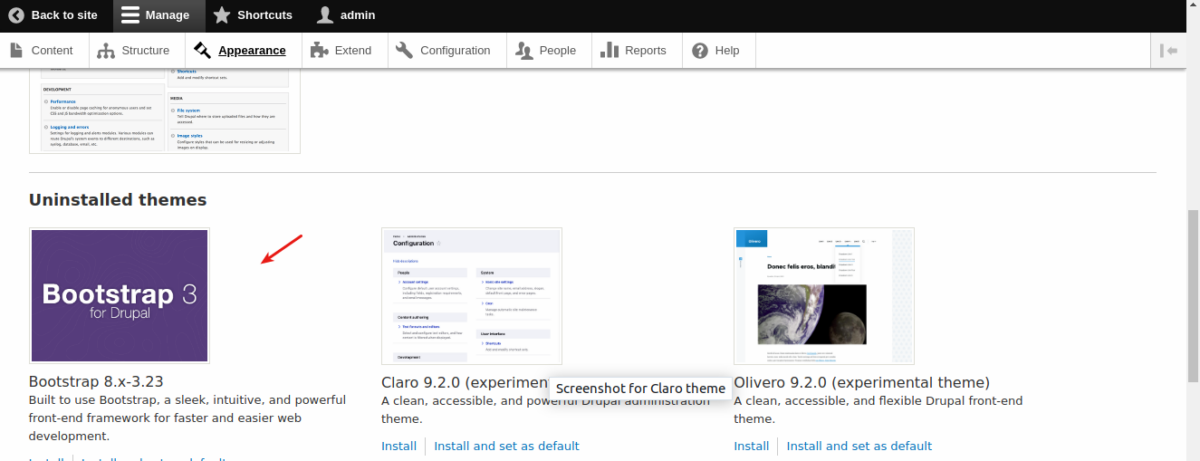
Task: Click the installed theme screenshot at top
Action: pos(165,110)
